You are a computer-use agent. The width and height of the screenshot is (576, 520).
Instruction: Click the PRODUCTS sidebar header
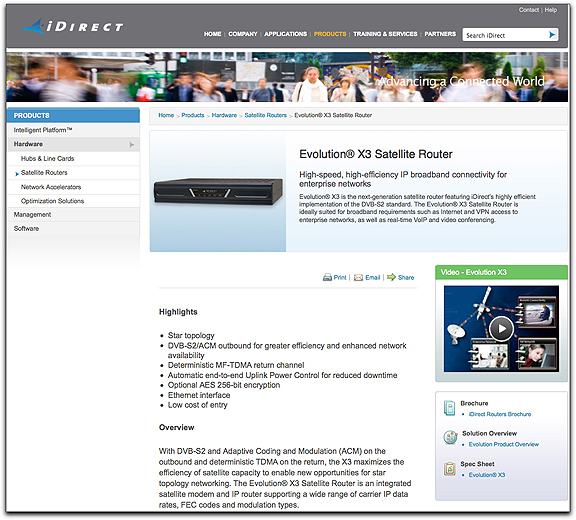(73, 115)
